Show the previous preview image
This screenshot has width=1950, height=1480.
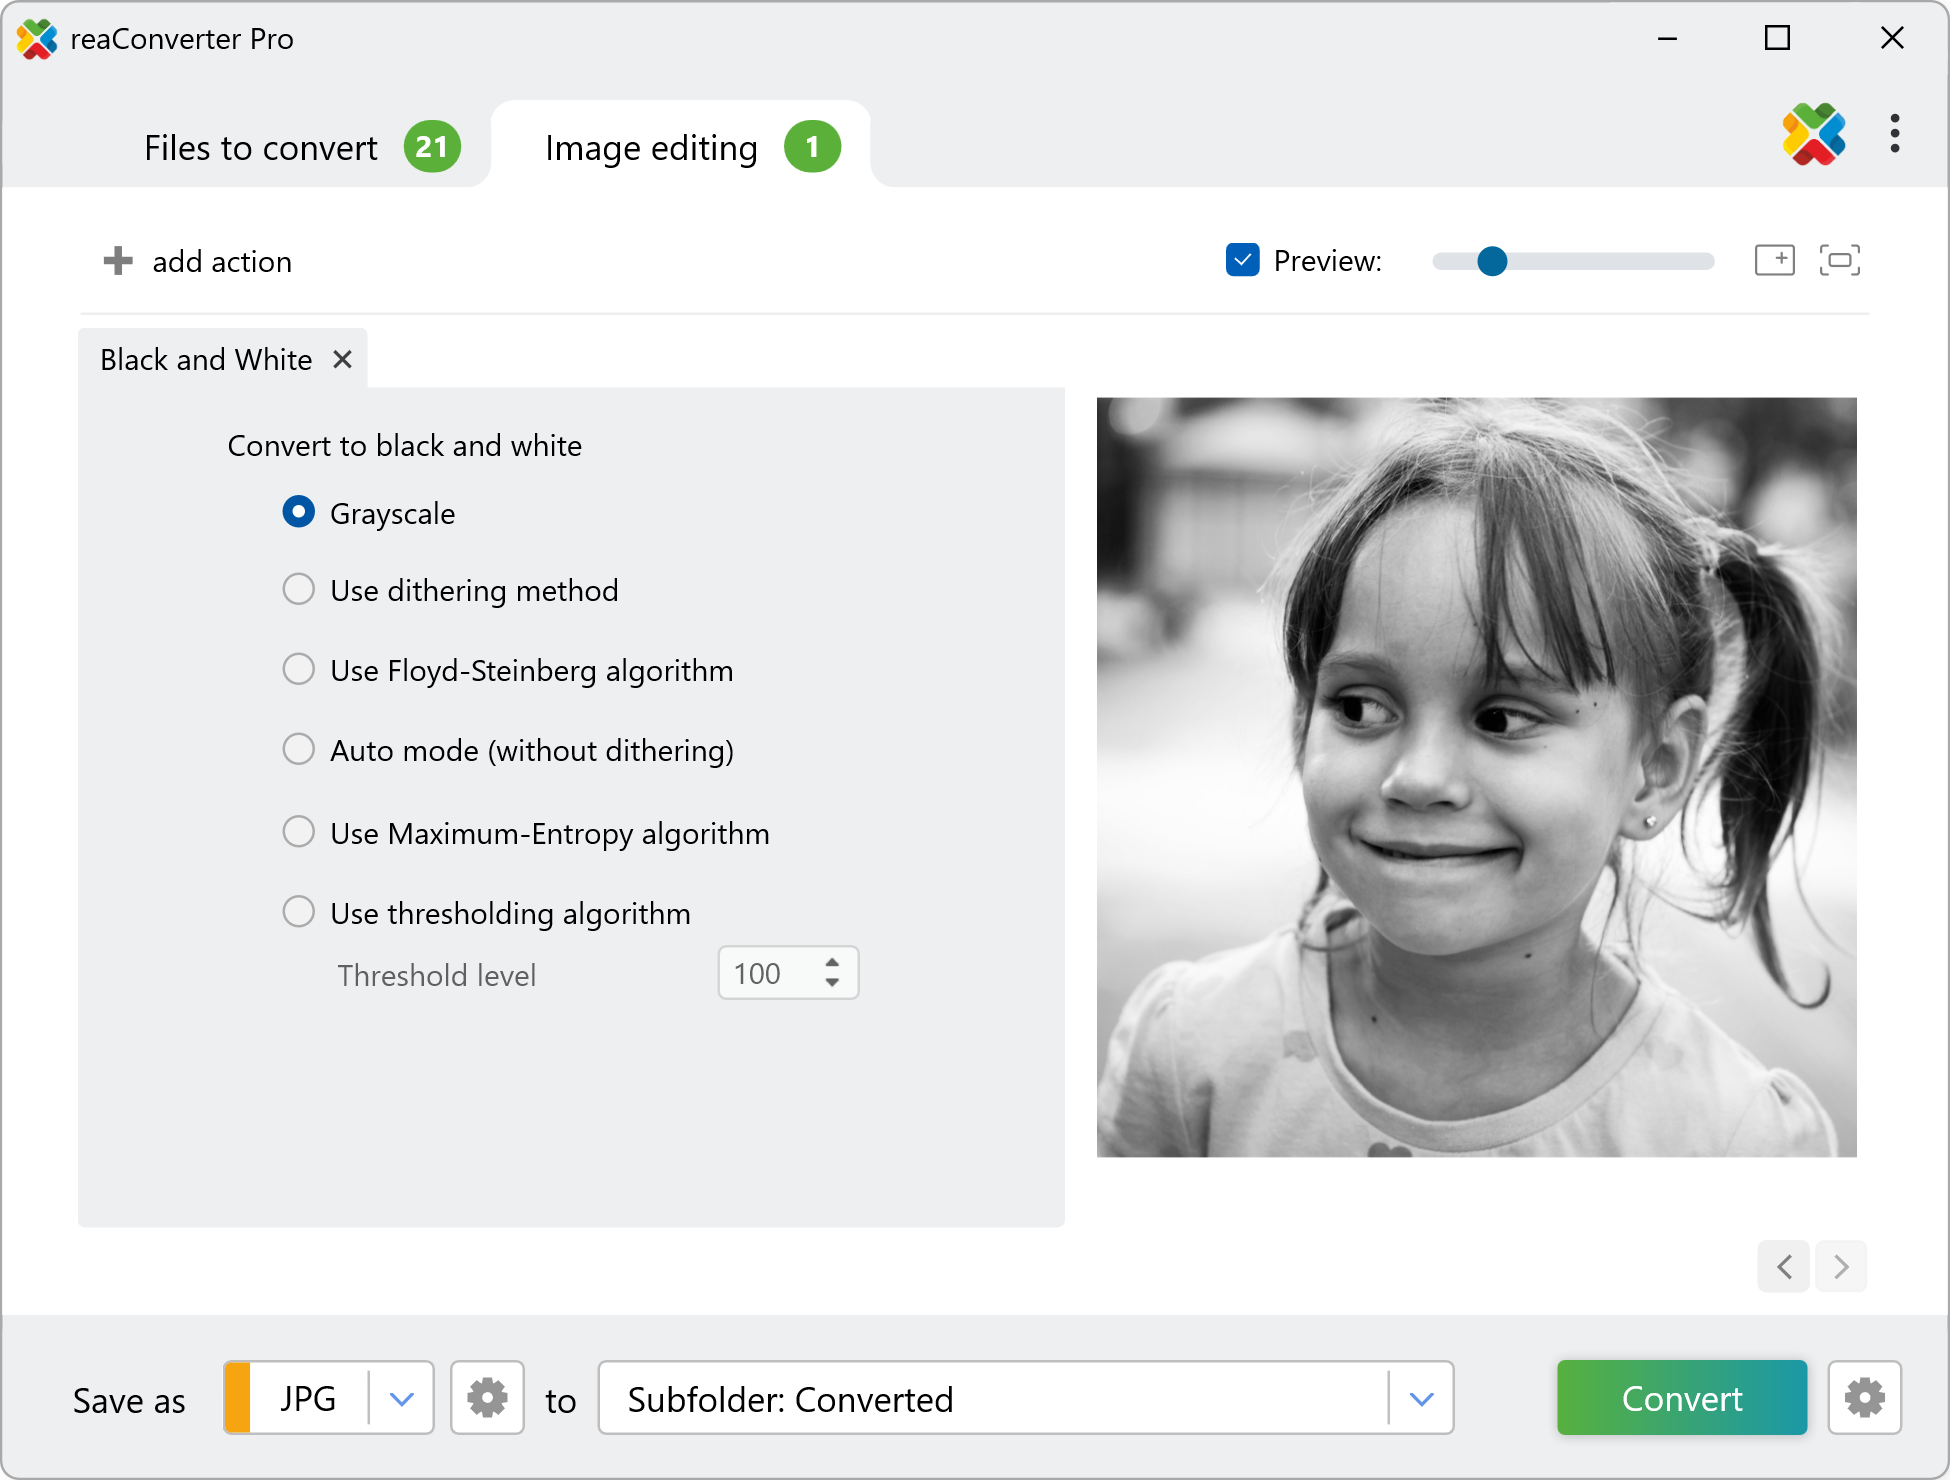(1784, 1267)
